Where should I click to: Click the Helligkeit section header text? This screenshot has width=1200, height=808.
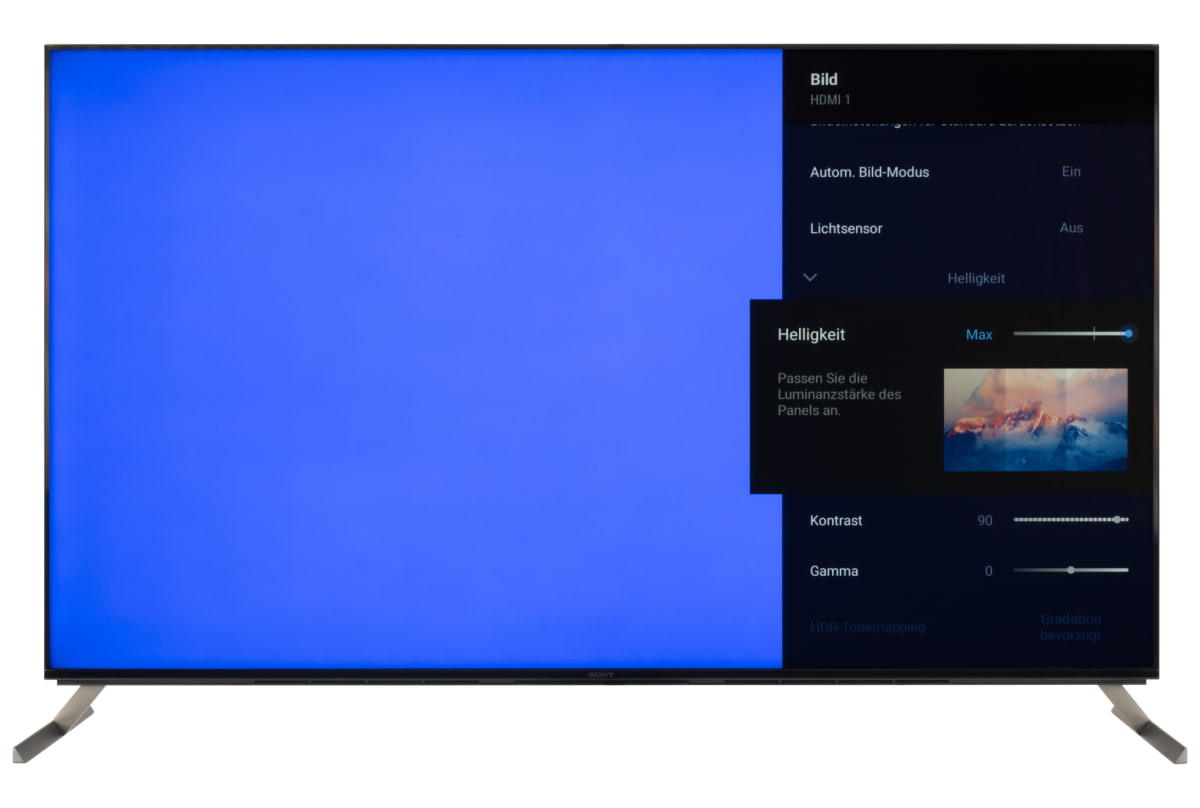coord(976,278)
